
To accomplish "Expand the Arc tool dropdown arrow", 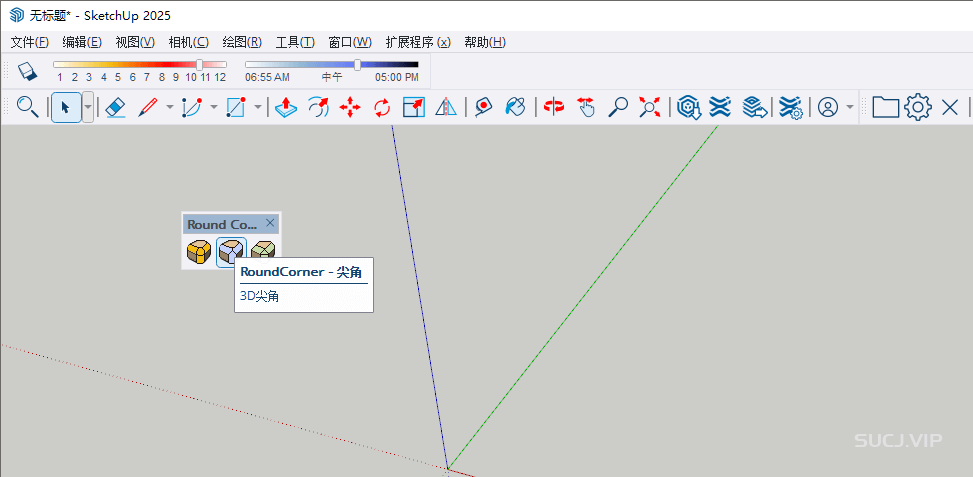I will coord(214,107).
